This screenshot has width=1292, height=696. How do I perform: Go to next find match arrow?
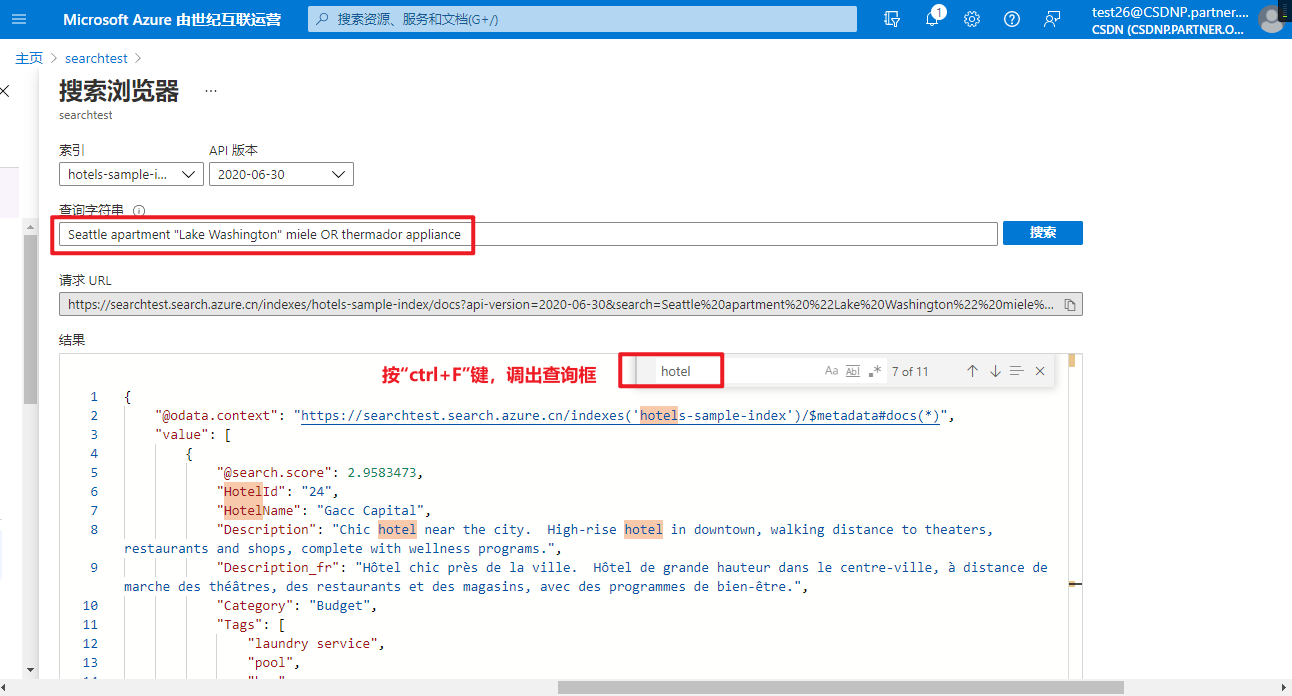coord(995,371)
